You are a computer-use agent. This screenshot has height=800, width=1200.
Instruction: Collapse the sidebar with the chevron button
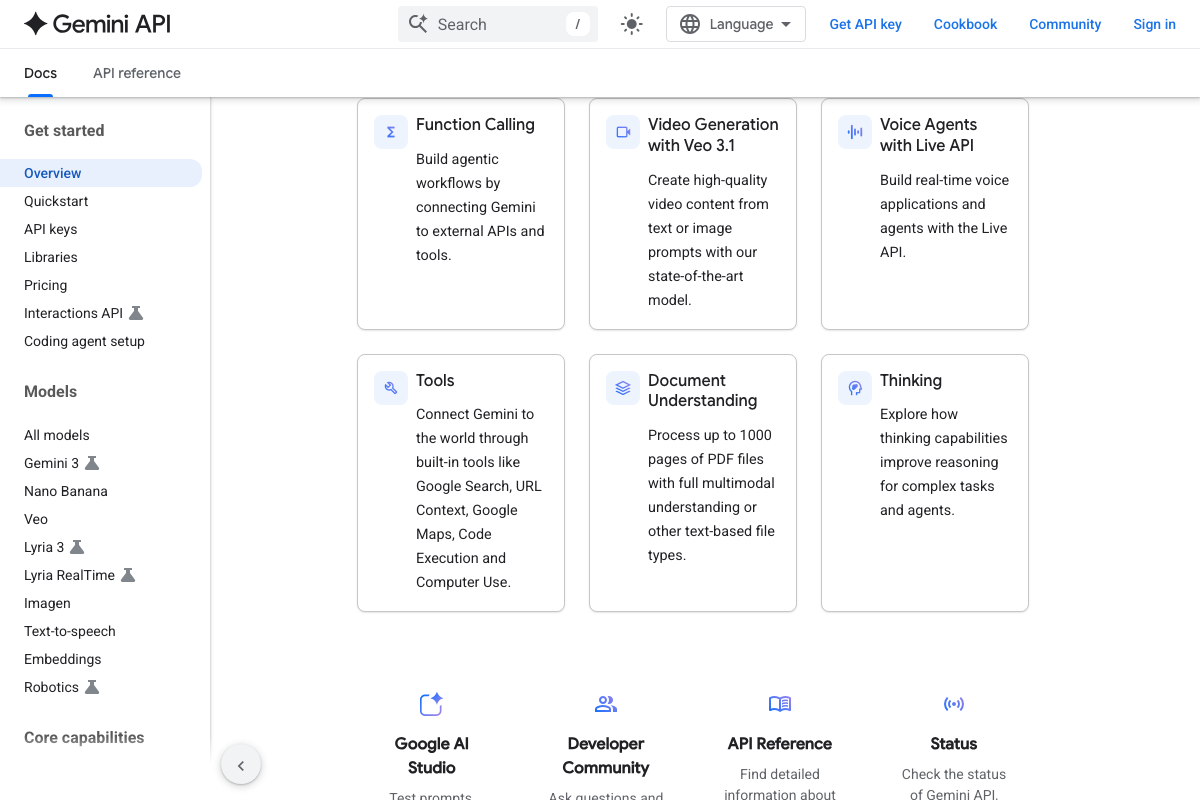(241, 764)
